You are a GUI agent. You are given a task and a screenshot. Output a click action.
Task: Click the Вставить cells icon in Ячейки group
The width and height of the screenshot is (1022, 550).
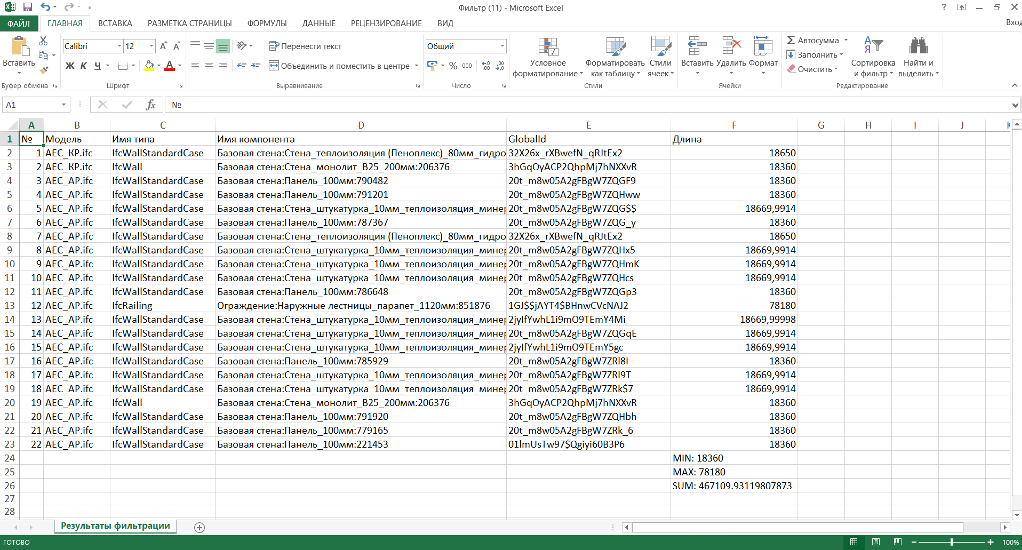[697, 46]
